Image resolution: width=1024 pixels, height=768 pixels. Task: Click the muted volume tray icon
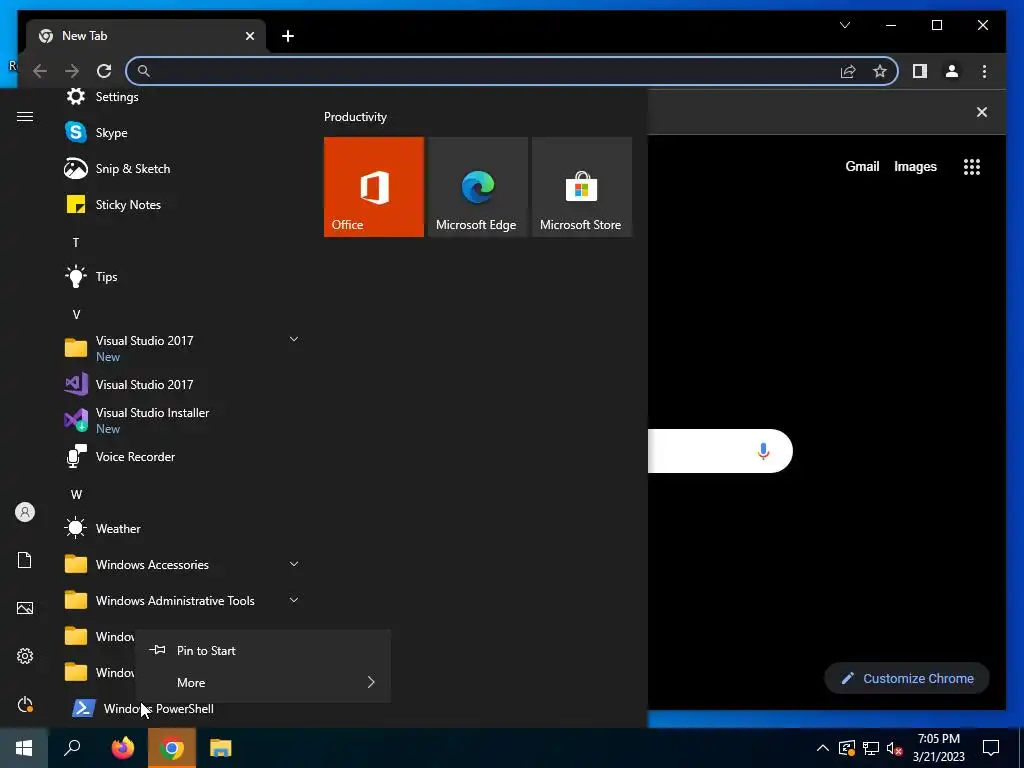[895, 748]
